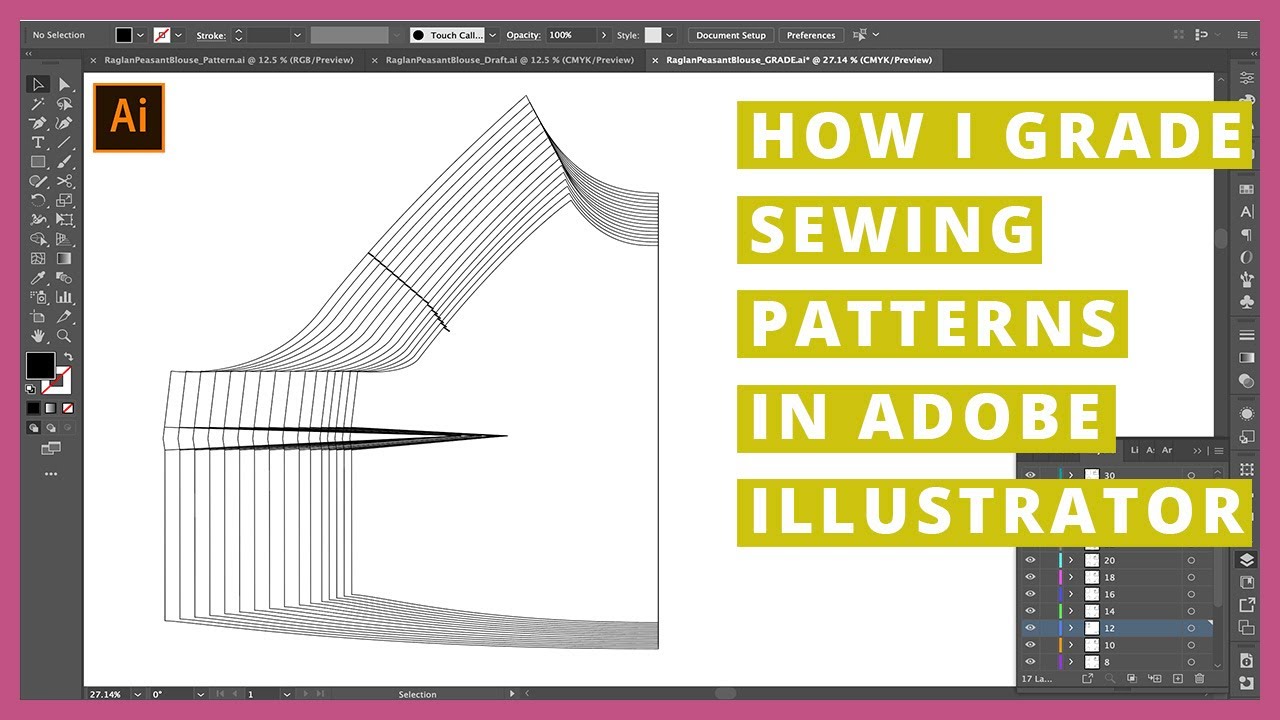Expand layer 30 contents

pos(1071,476)
